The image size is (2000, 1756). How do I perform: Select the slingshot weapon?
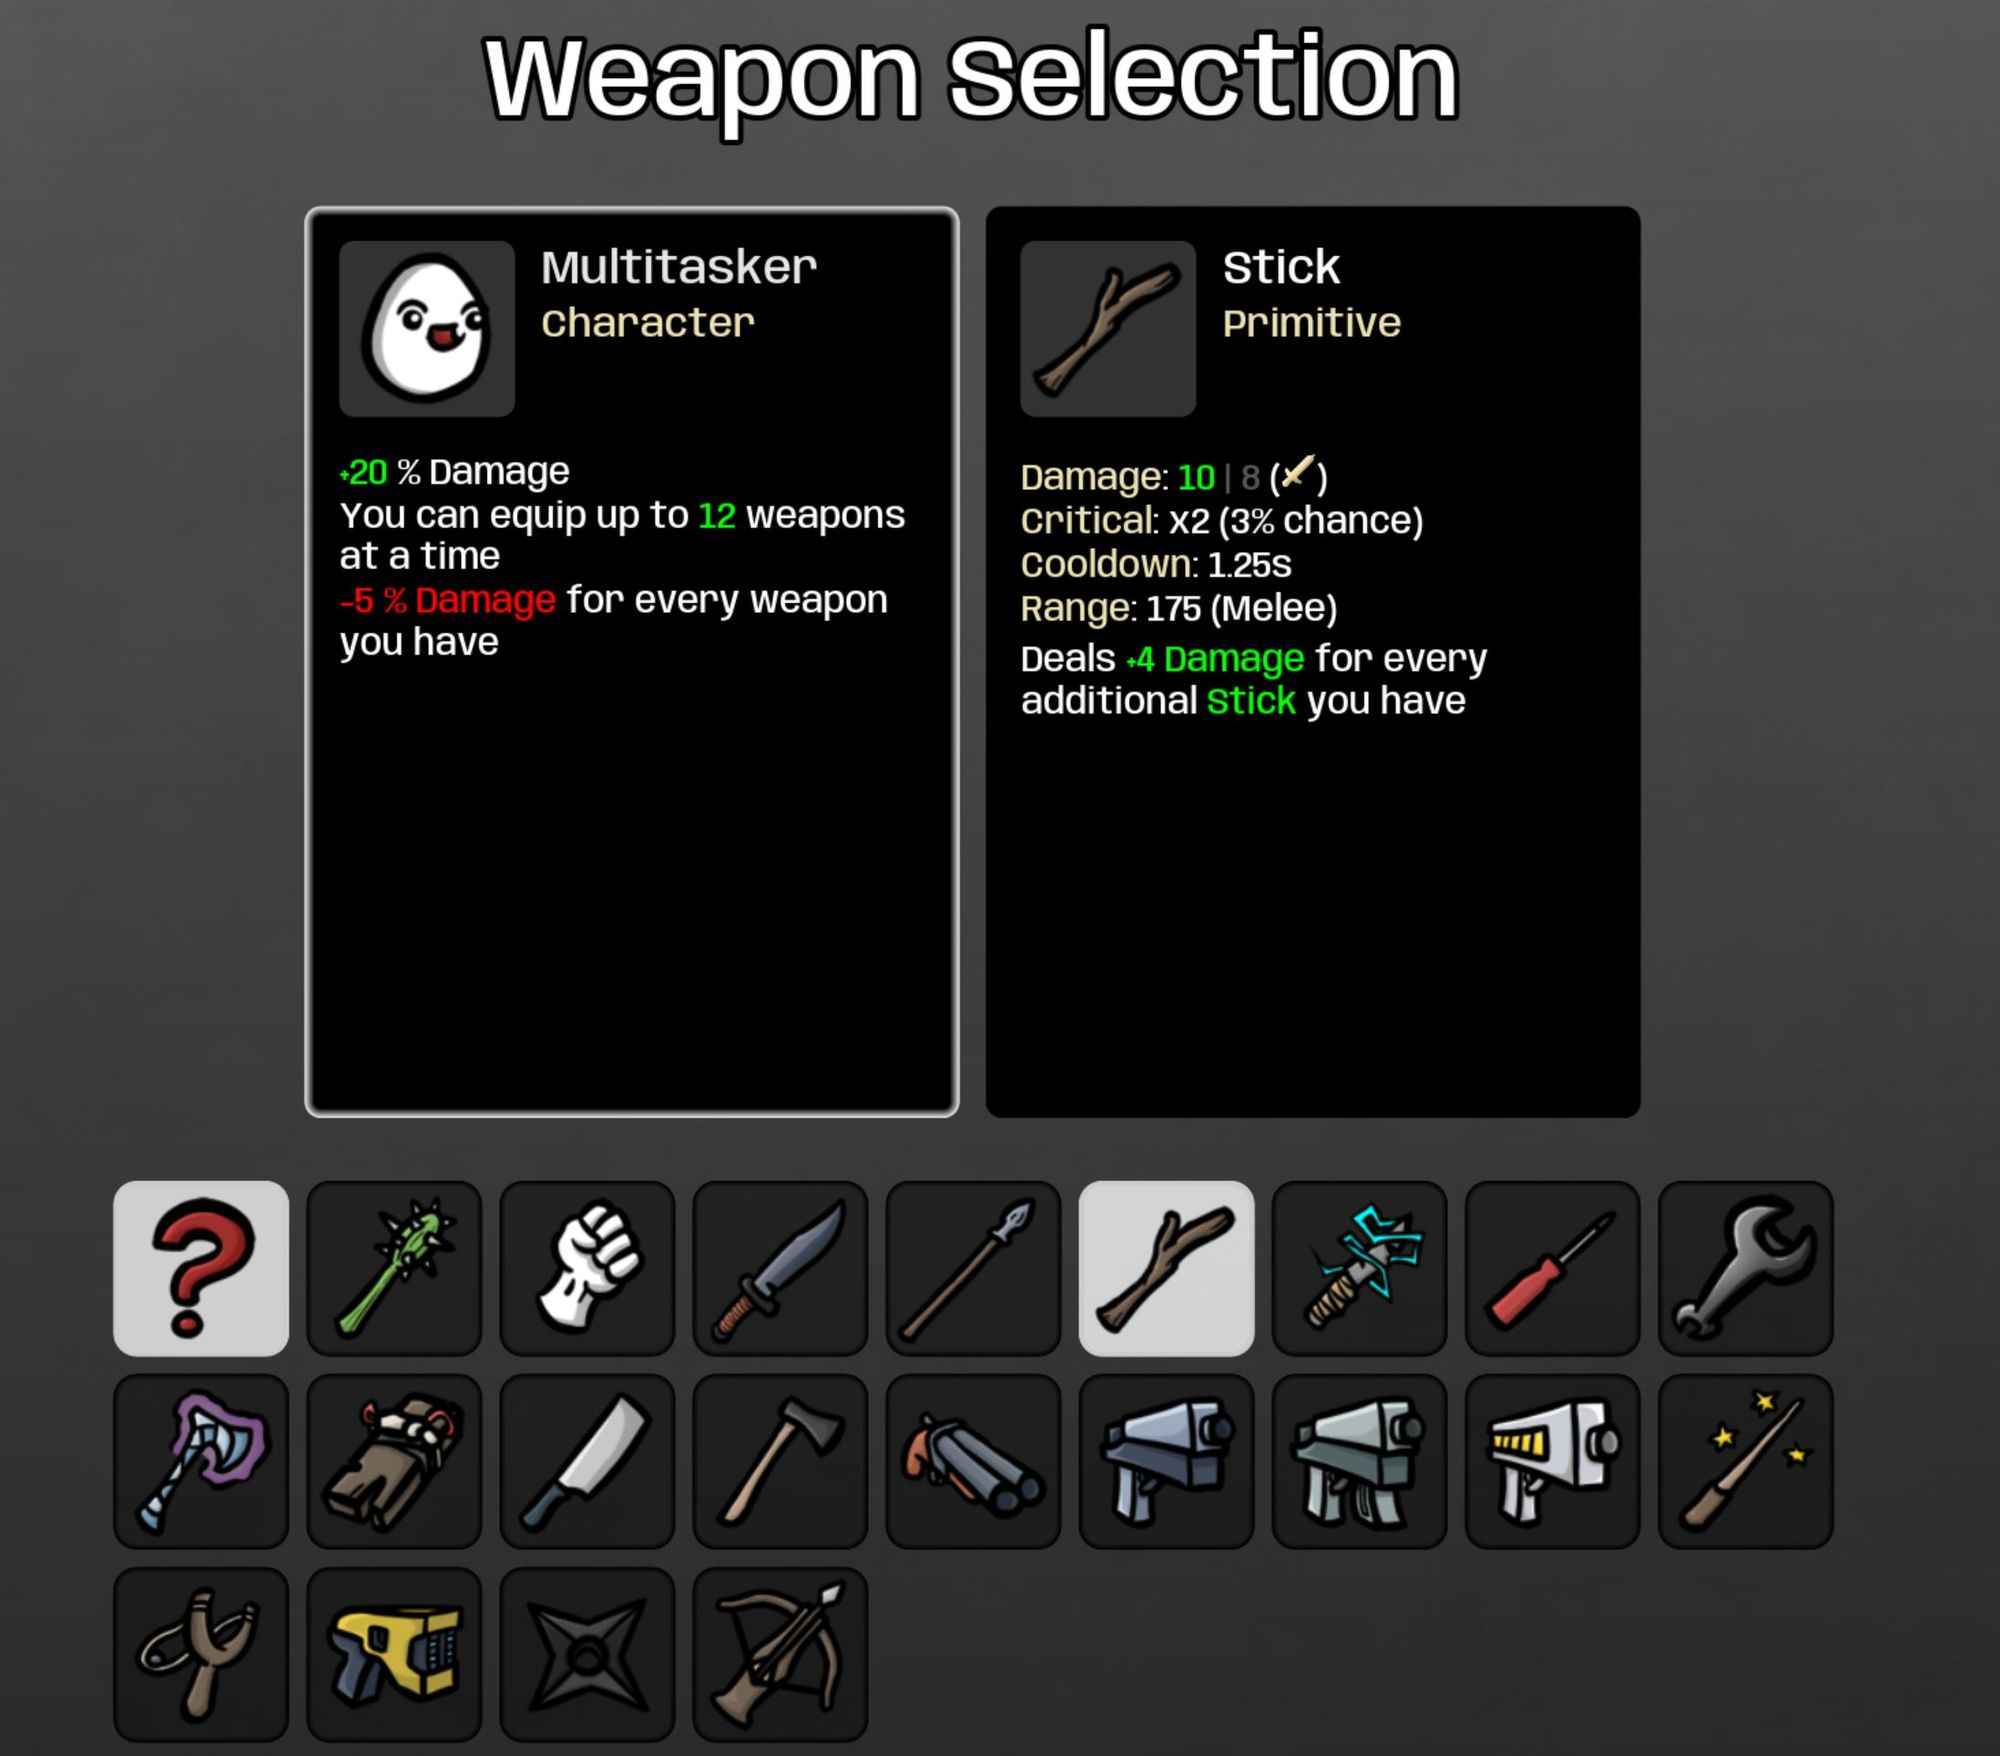coord(201,1654)
